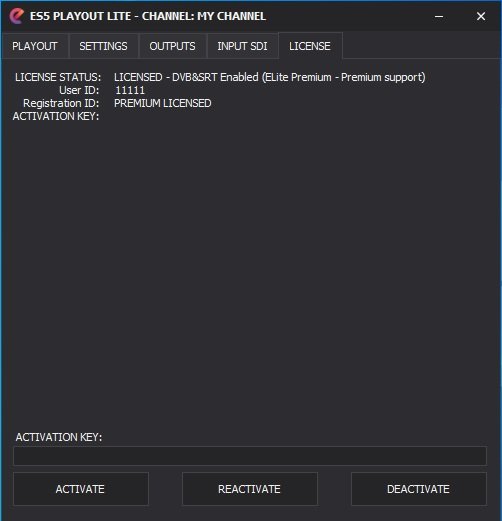Click the window title text MY CHANNEL
Viewport: 502px width, 521px height.
[x=231, y=16]
